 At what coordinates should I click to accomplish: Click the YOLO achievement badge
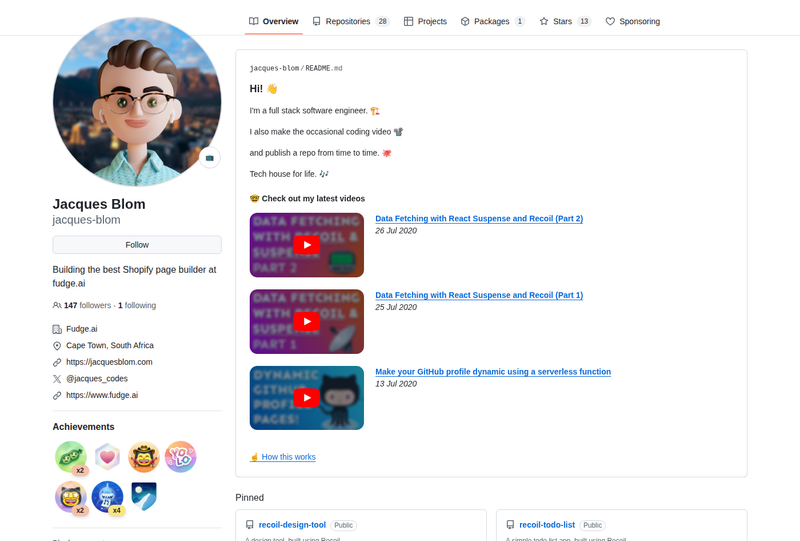point(181,457)
